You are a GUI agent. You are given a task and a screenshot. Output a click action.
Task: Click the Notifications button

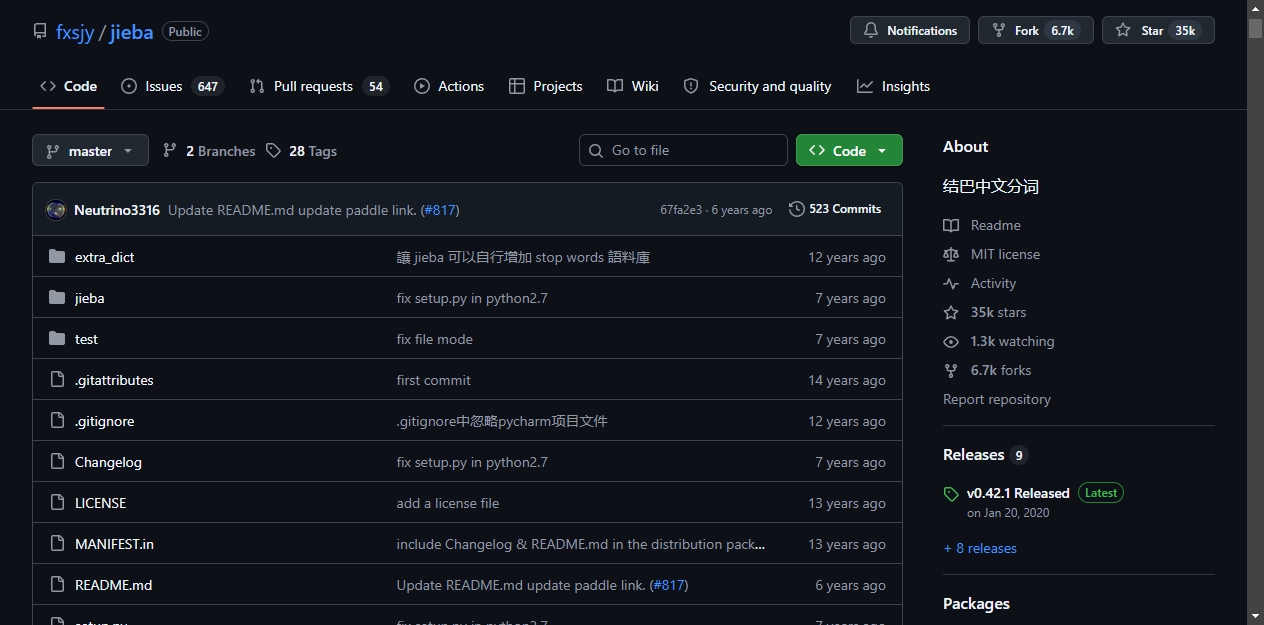click(x=910, y=31)
